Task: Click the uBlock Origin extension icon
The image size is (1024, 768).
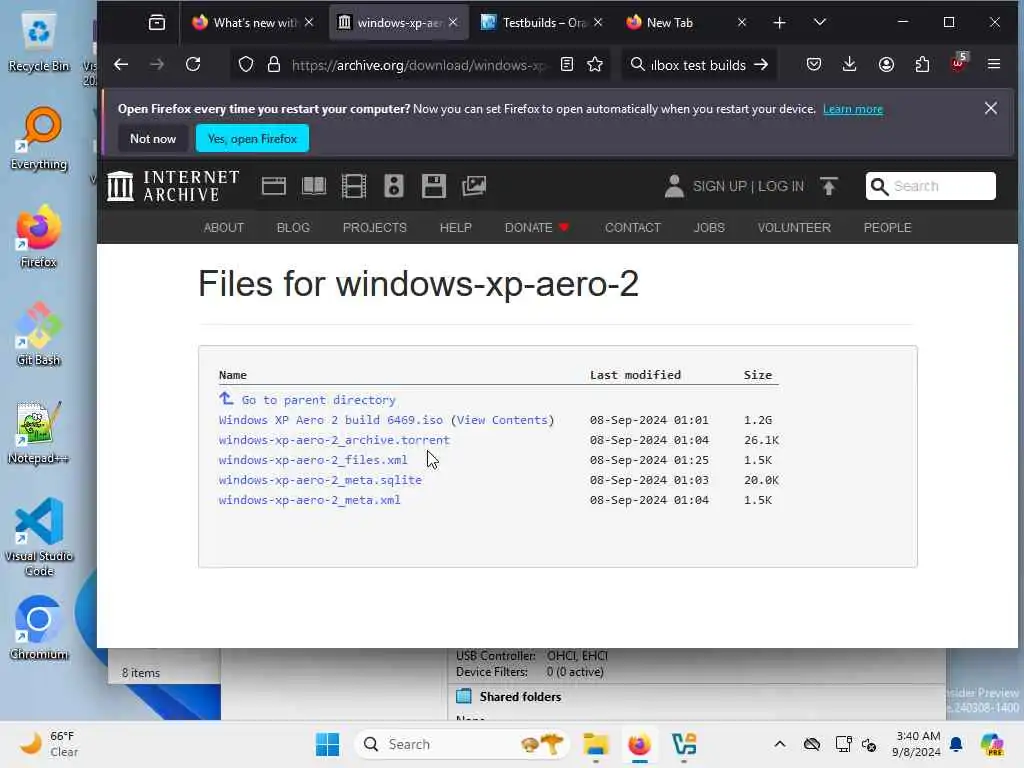Action: coord(959,63)
